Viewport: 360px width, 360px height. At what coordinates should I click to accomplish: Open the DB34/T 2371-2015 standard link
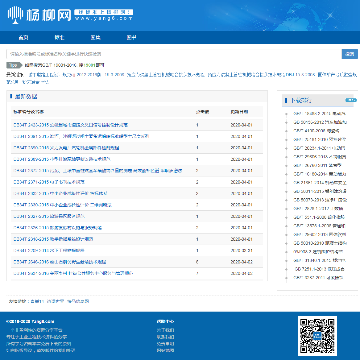[x=49, y=182]
